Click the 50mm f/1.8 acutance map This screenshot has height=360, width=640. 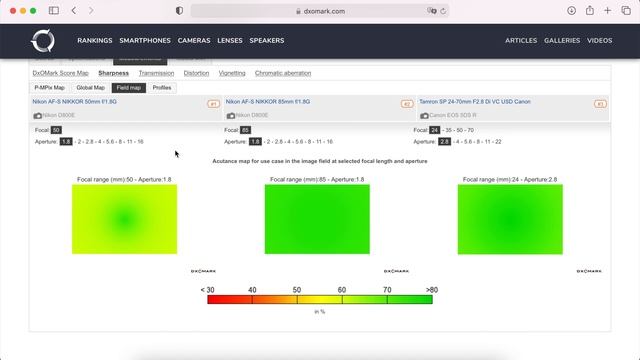pyautogui.click(x=124, y=219)
